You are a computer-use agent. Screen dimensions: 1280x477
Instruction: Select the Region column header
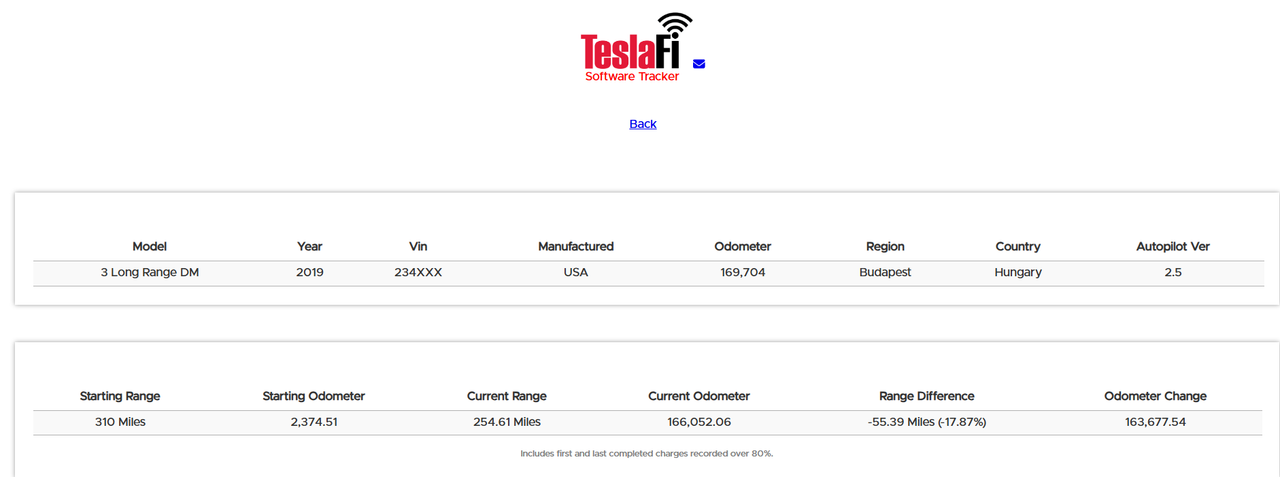coord(885,247)
